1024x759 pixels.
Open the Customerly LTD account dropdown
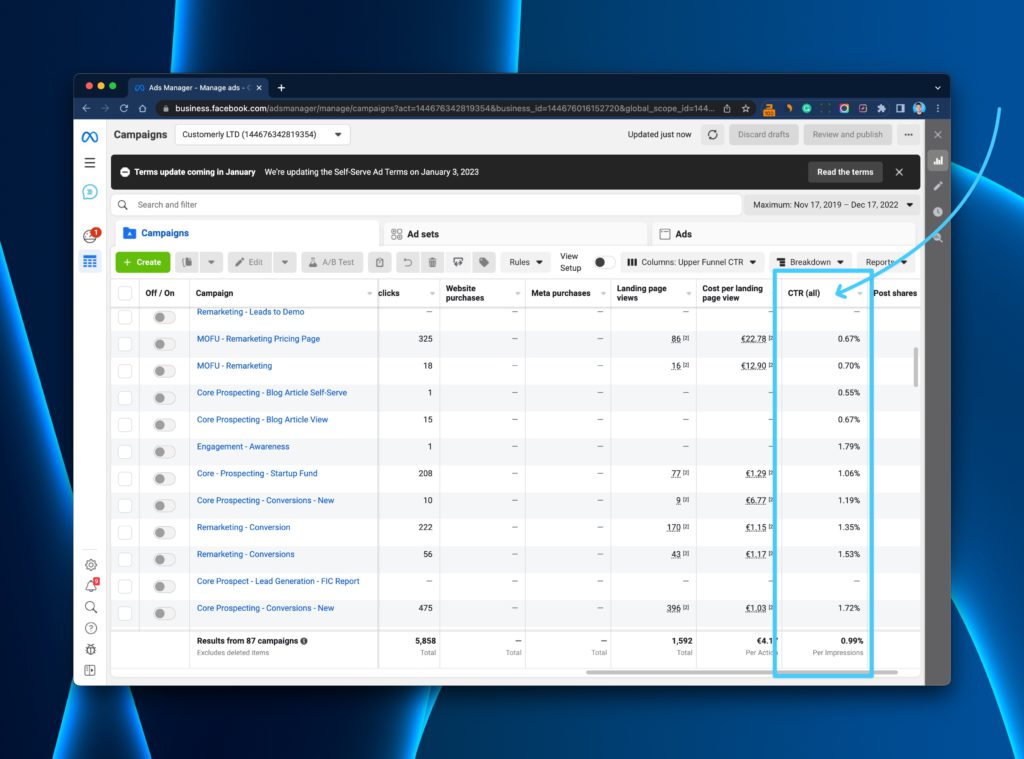click(x=263, y=135)
